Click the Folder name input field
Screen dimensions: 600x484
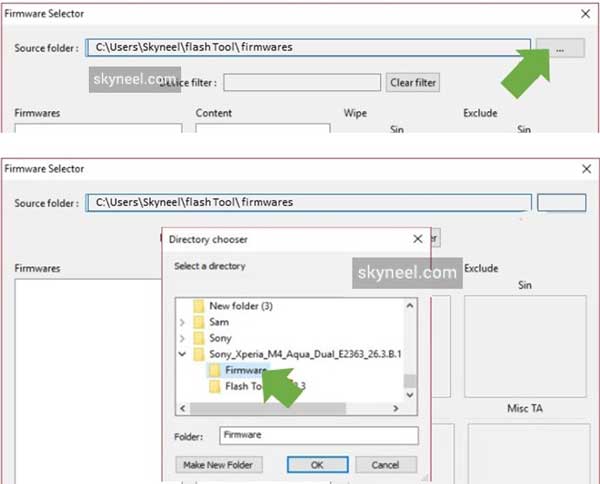pos(319,435)
